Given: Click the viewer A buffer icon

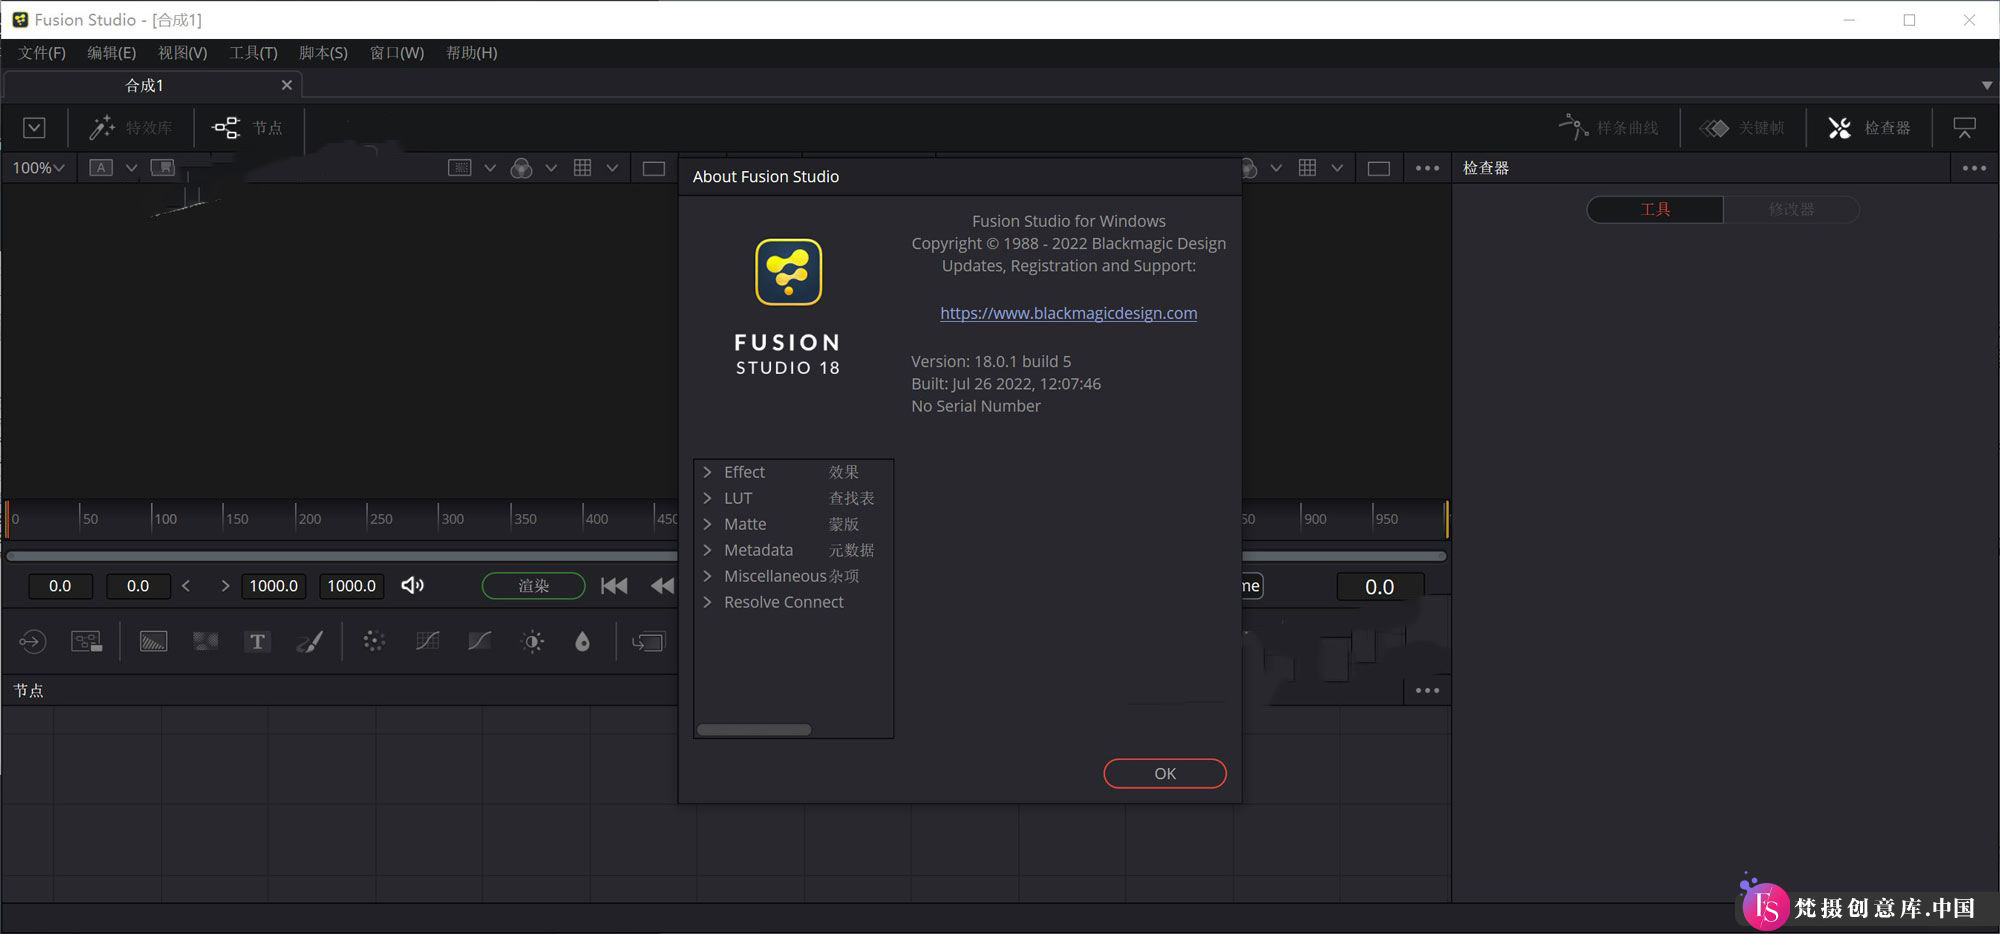Looking at the screenshot, I should click(101, 168).
